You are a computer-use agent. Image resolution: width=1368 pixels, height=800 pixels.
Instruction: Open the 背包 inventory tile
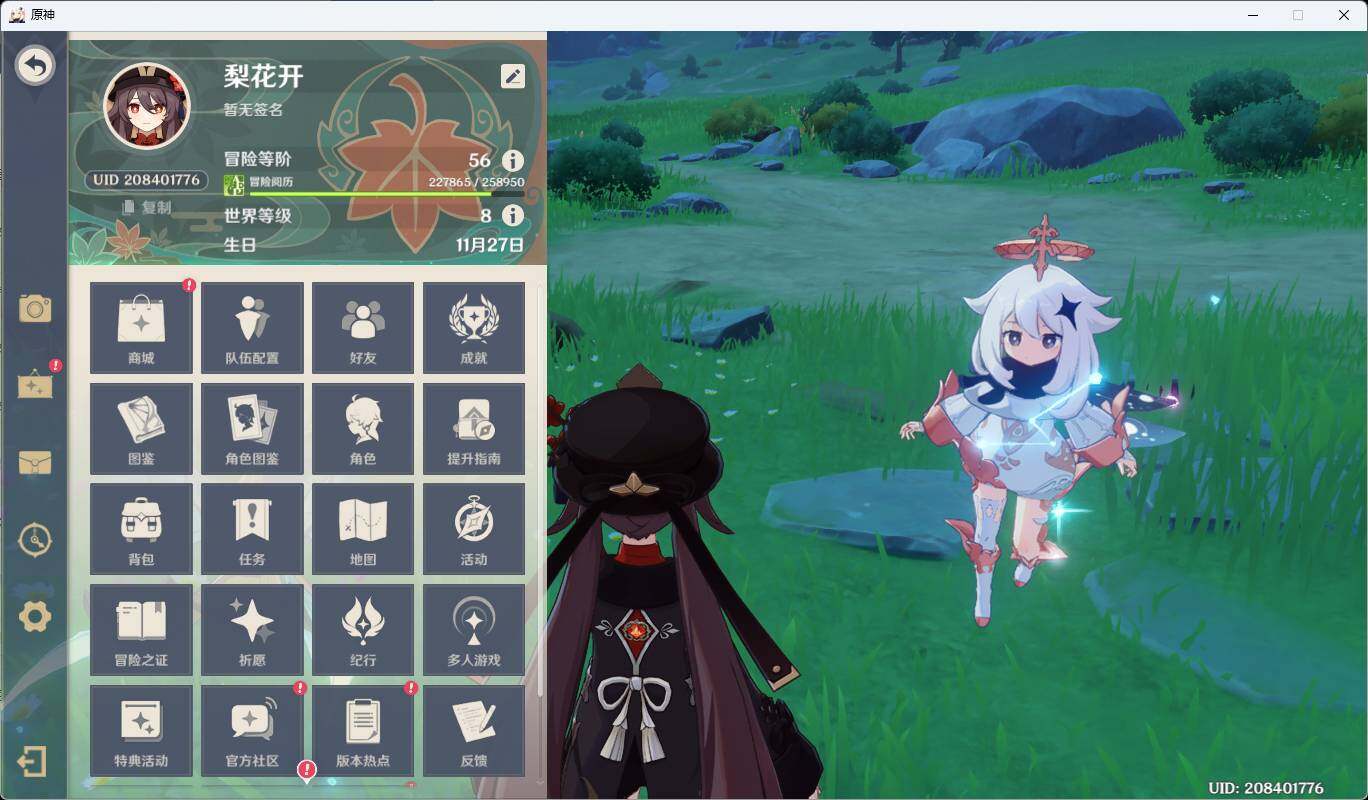click(x=141, y=530)
